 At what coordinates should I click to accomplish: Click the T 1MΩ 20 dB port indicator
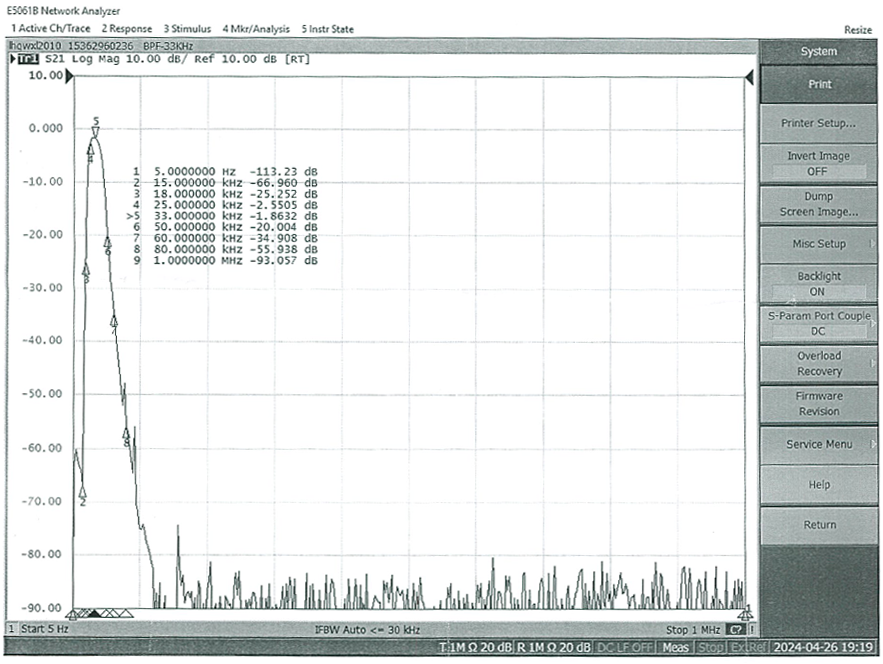coord(476,647)
